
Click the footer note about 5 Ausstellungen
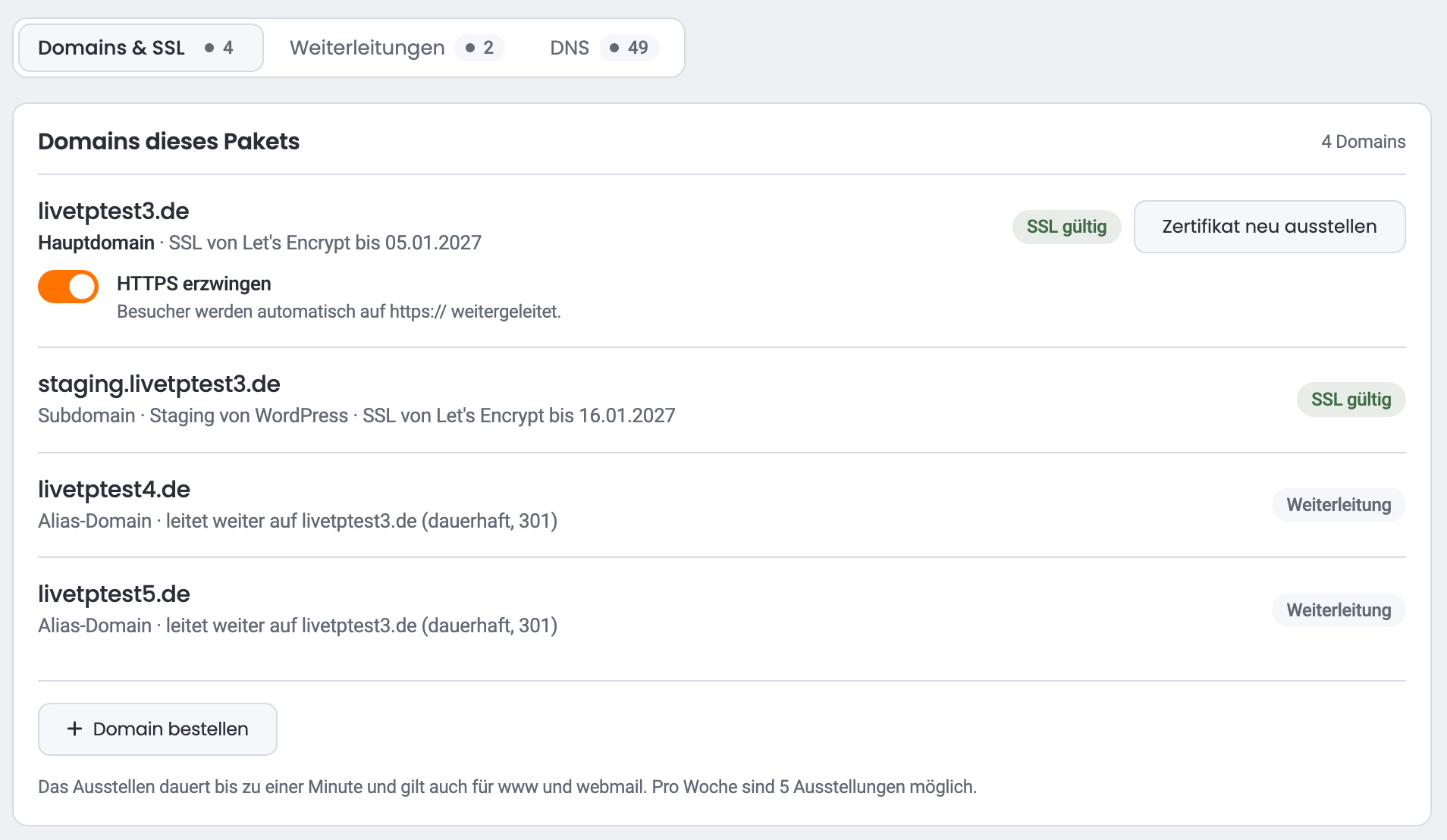pyautogui.click(x=507, y=787)
